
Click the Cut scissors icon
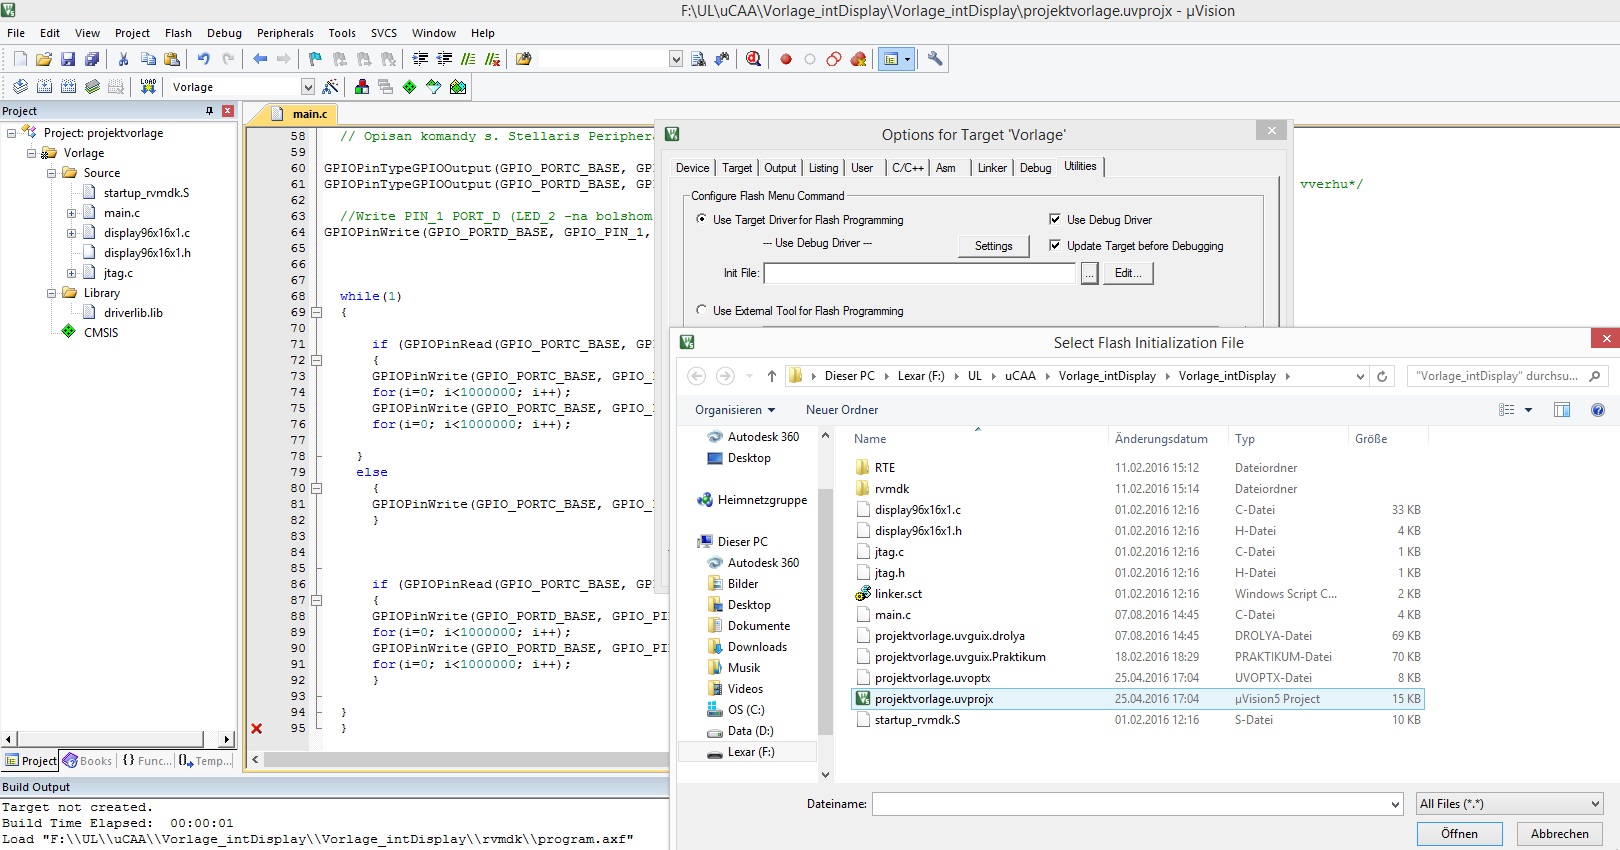pyautogui.click(x=123, y=60)
